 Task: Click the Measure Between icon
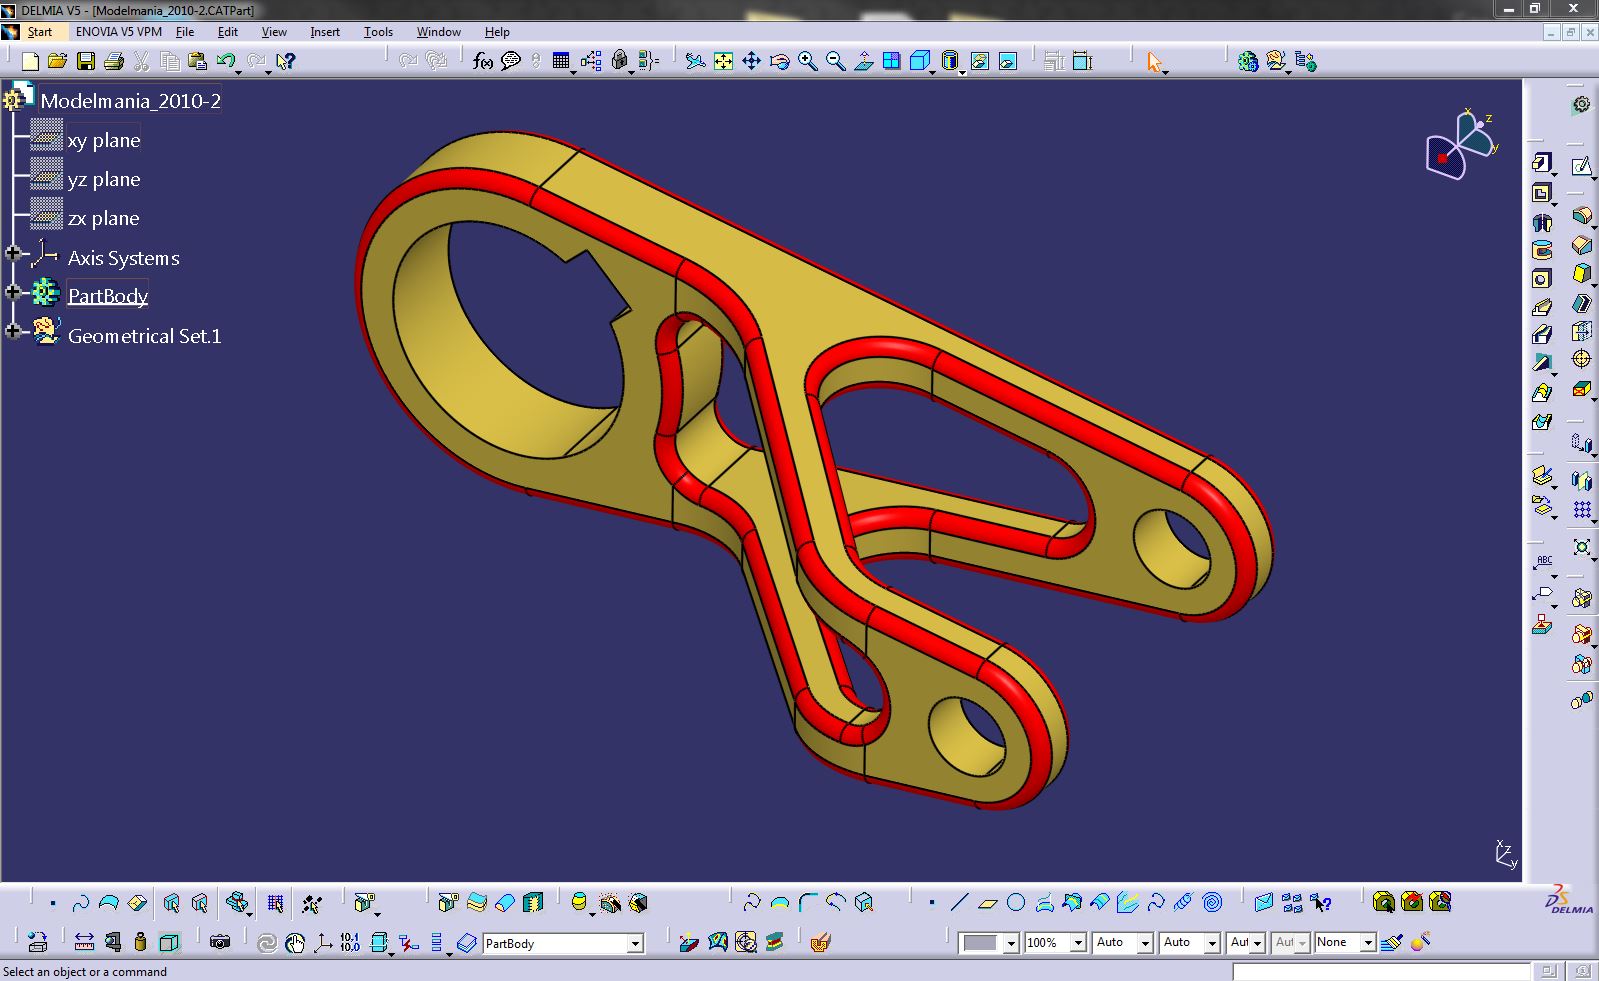(84, 942)
